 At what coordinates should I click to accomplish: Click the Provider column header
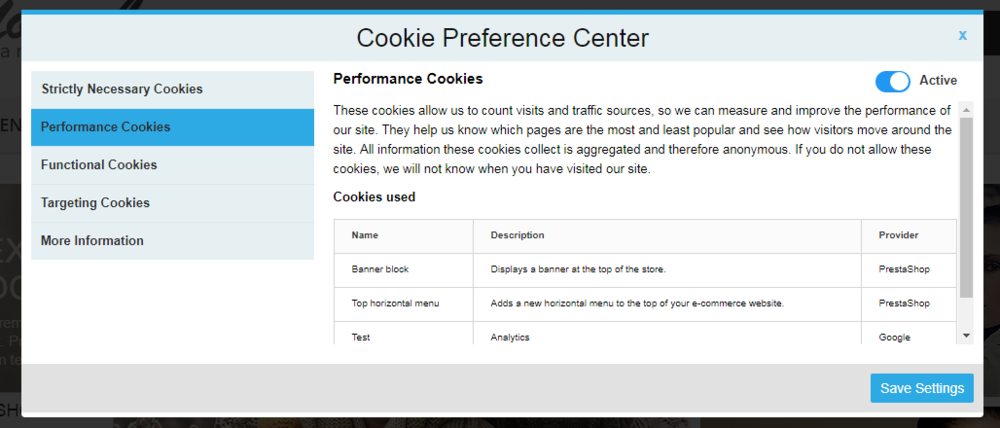click(x=898, y=235)
